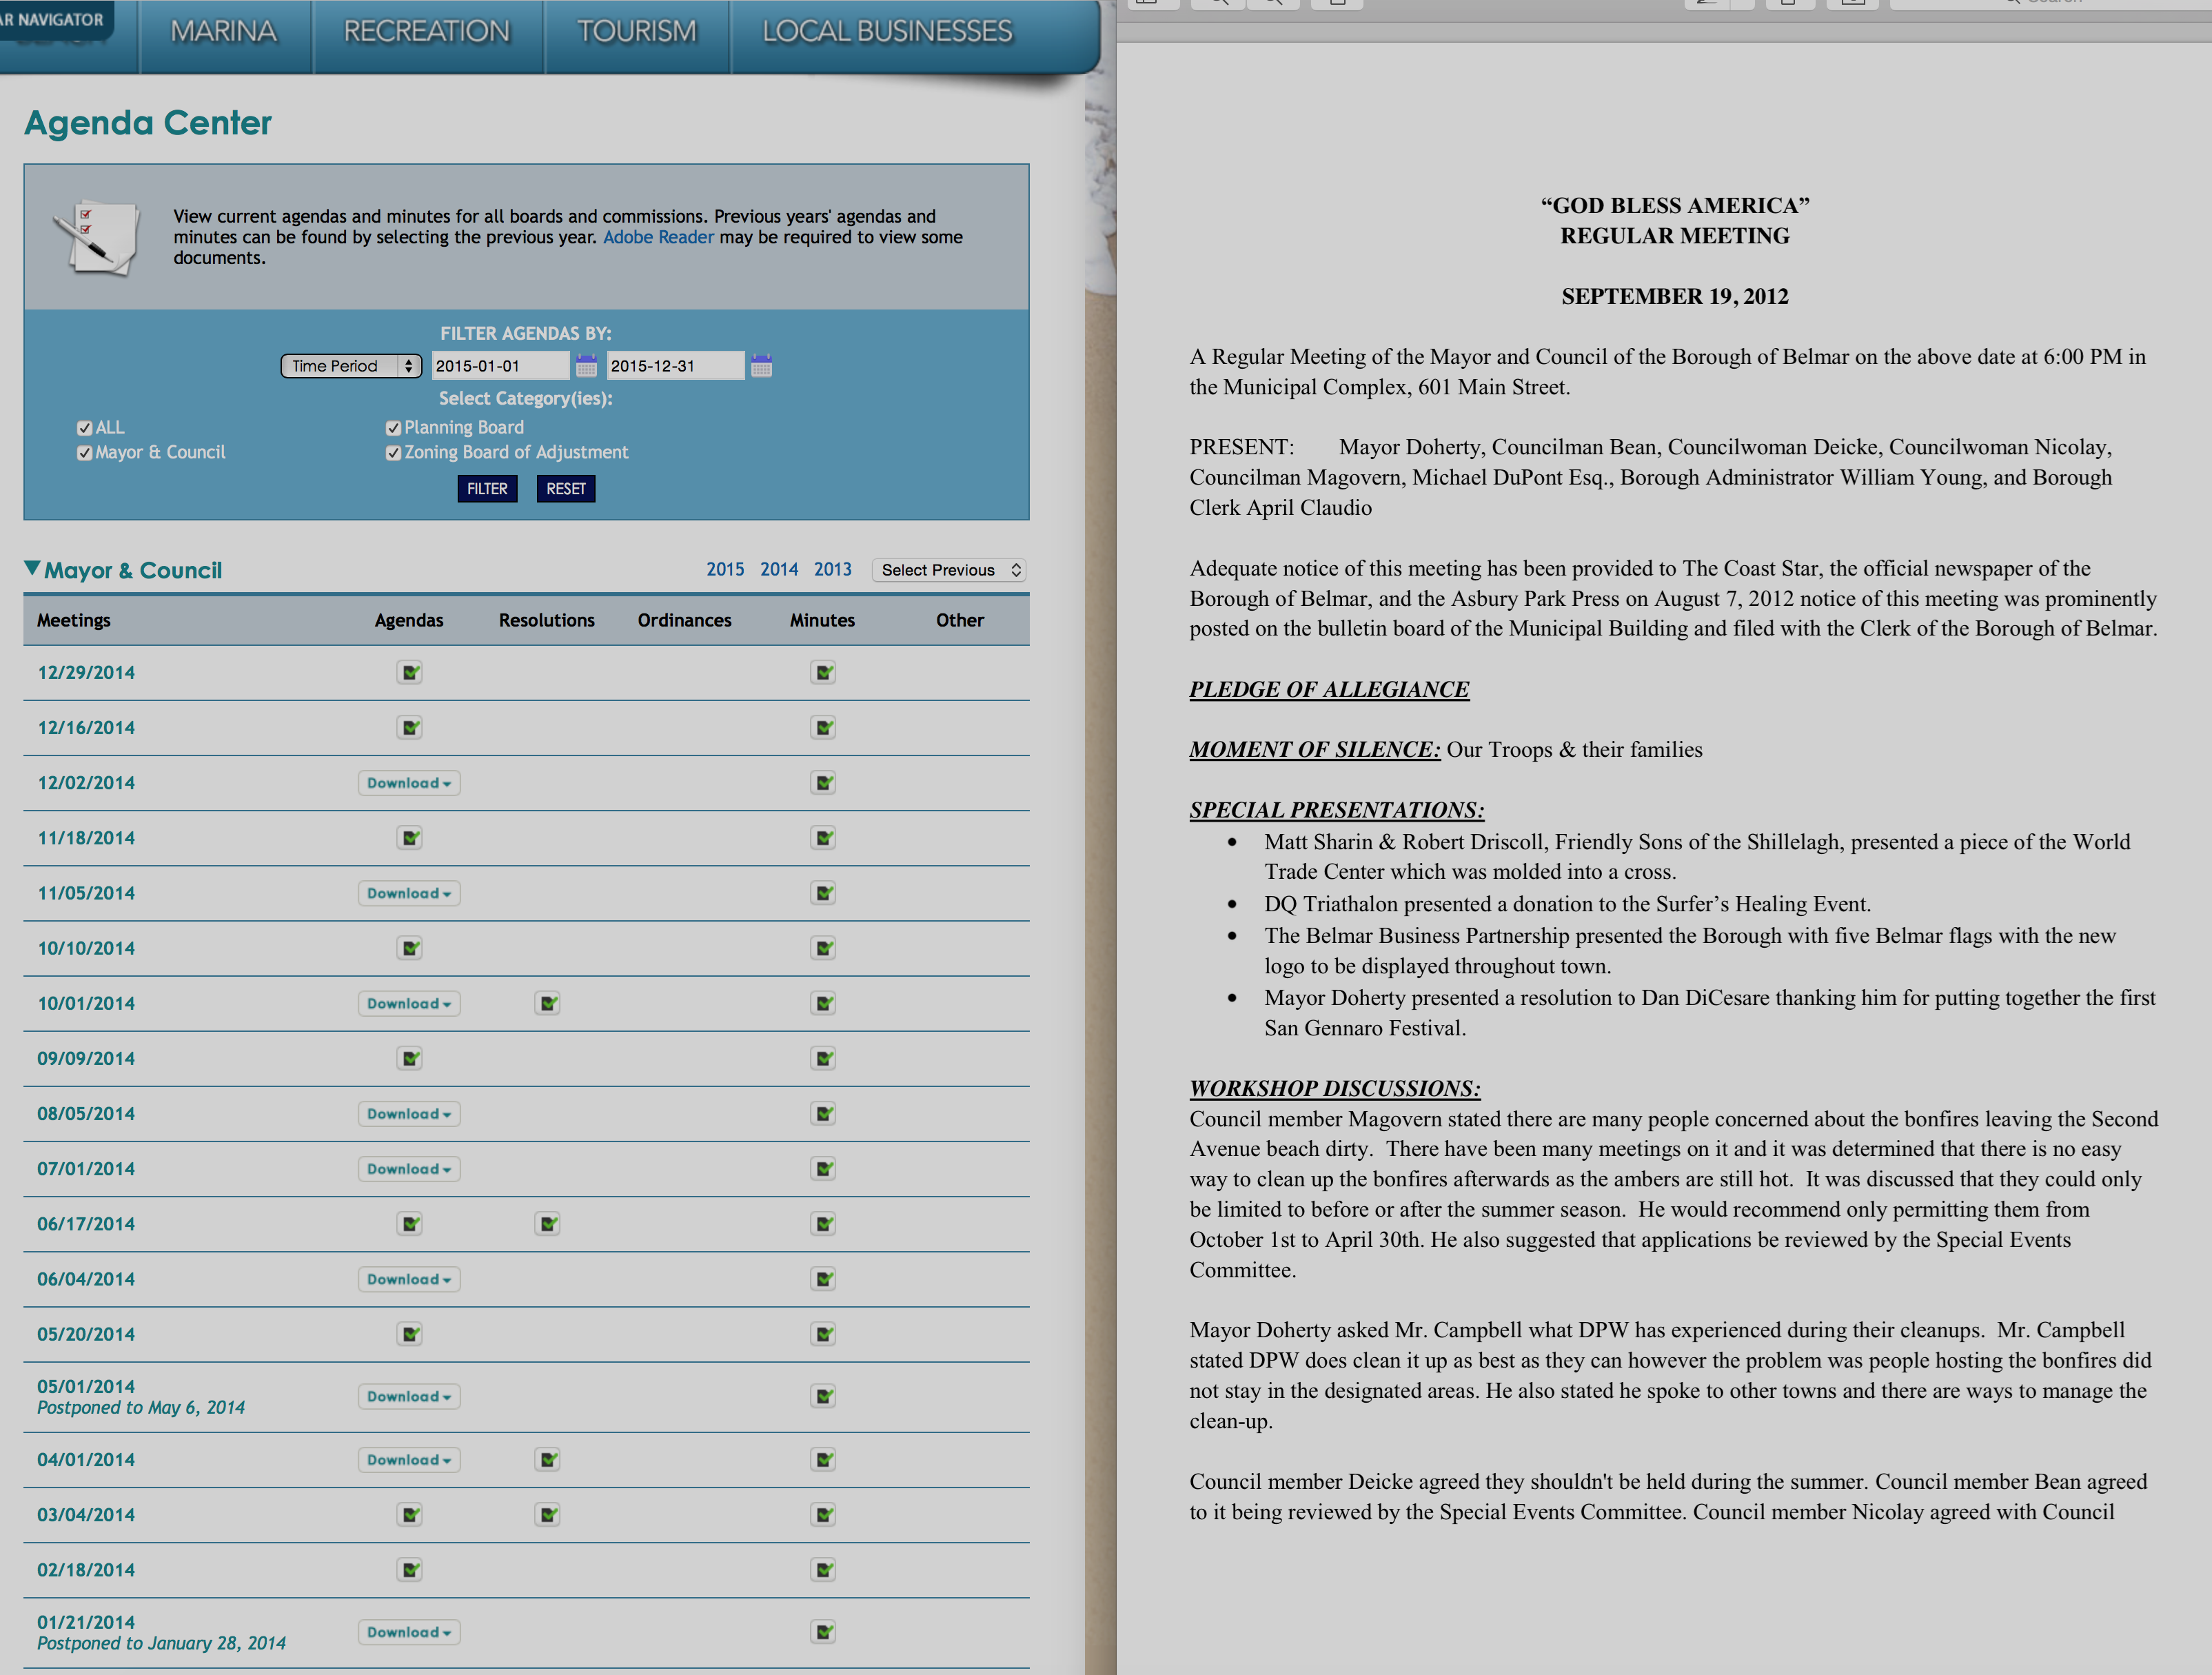Open agenda icon for 11/18/2014 meeting
Viewport: 2212px width, 1675px height.
coord(409,837)
